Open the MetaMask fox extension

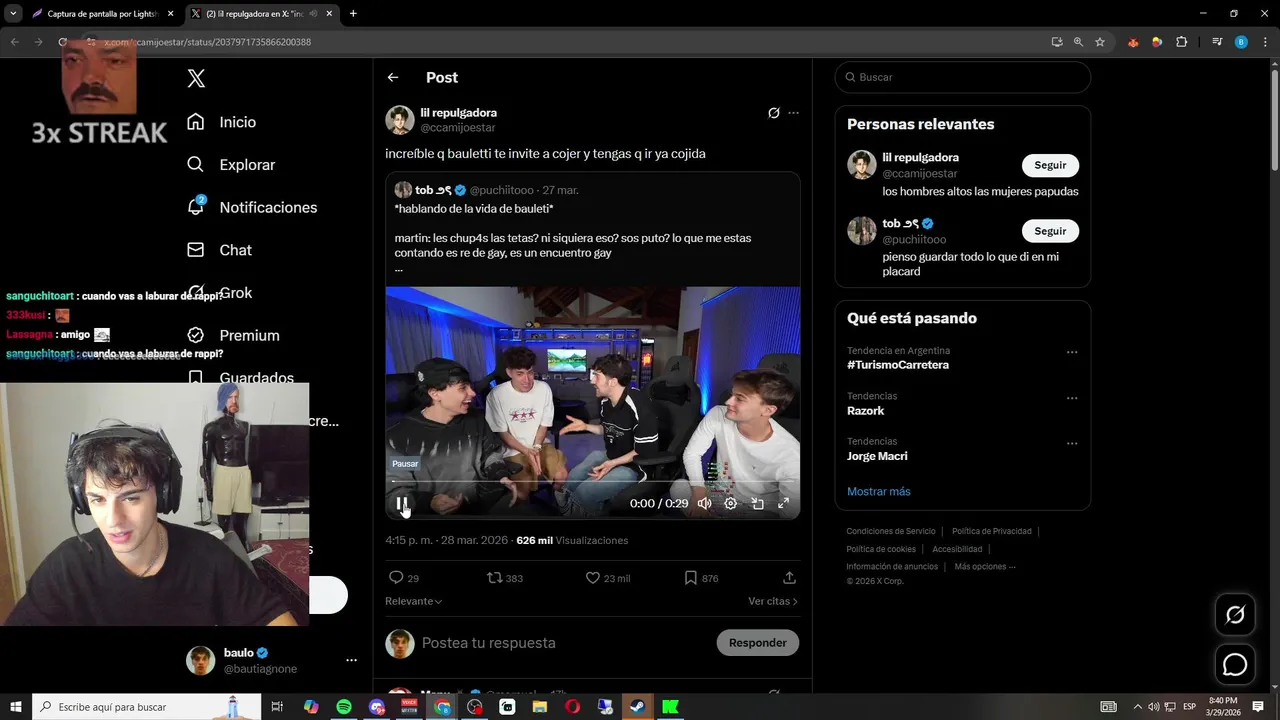click(1133, 42)
